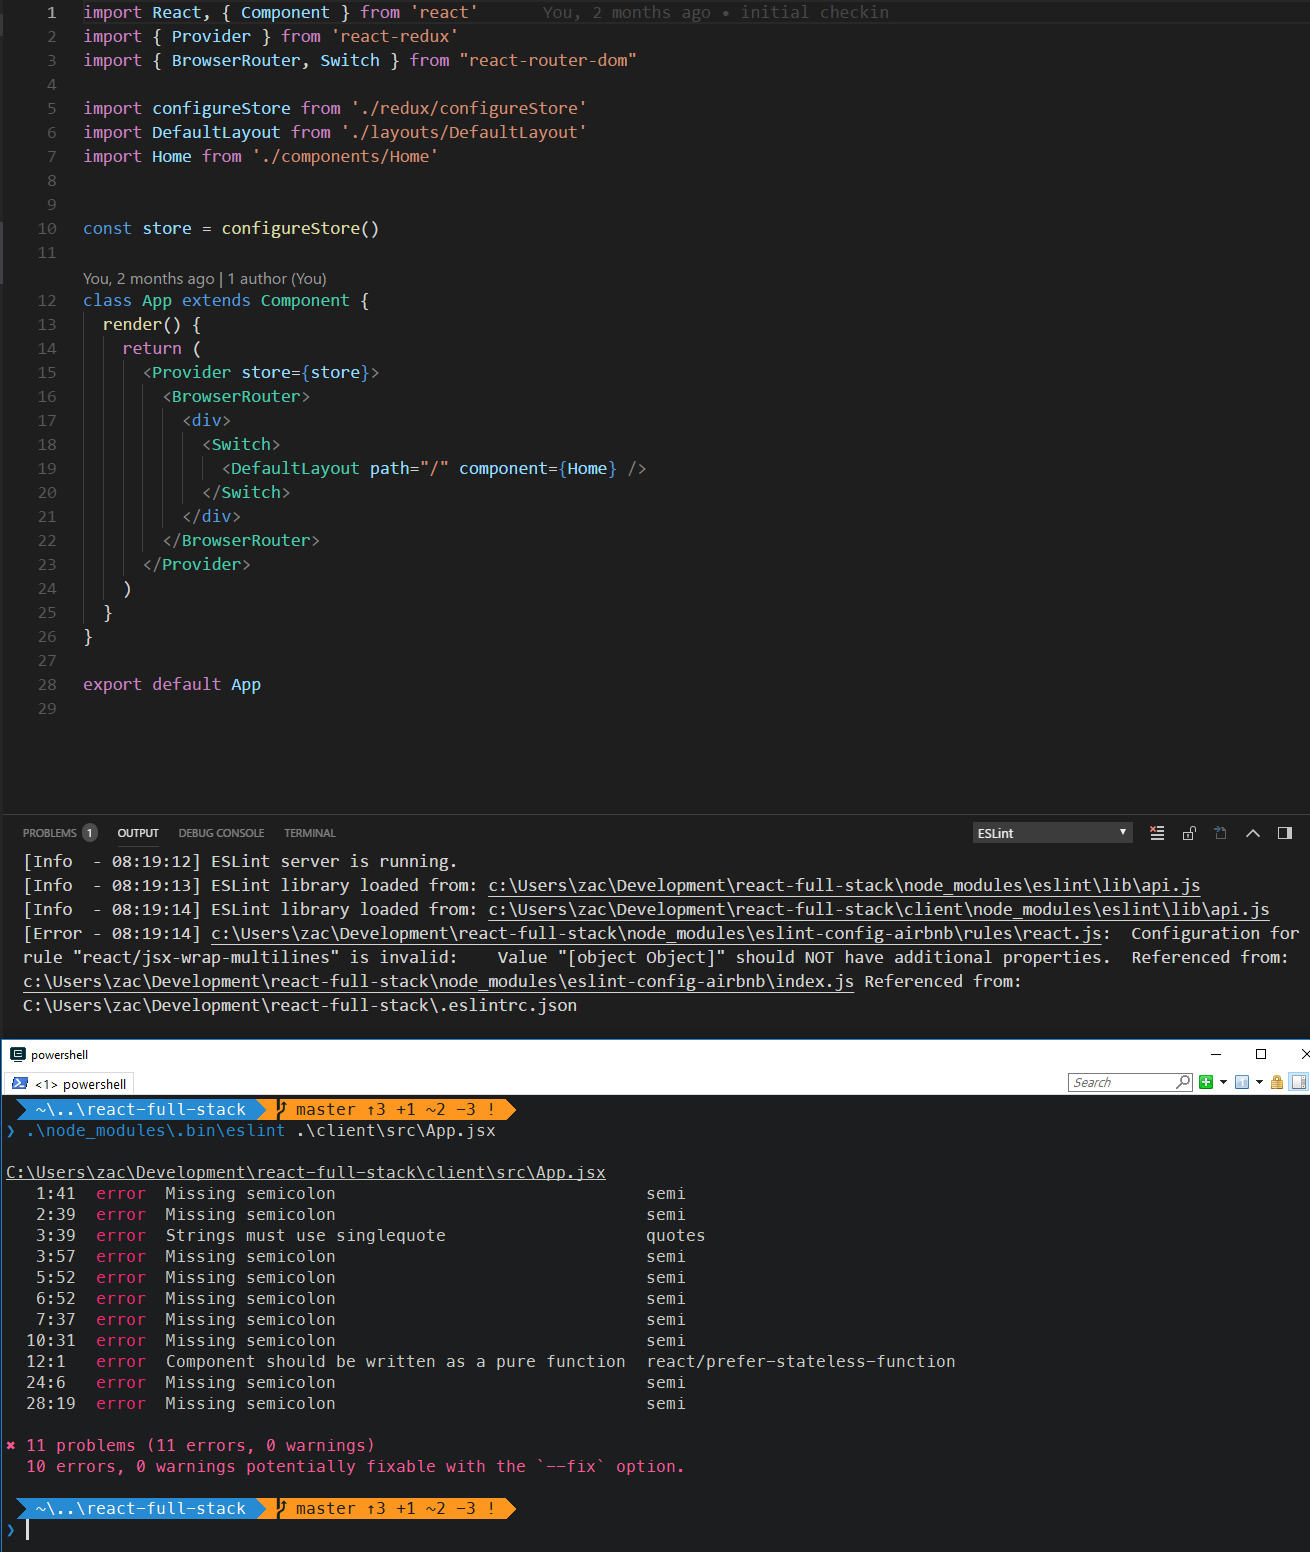
Task: Open the eslint-config-airbnb rules react.js link
Action: coord(656,934)
